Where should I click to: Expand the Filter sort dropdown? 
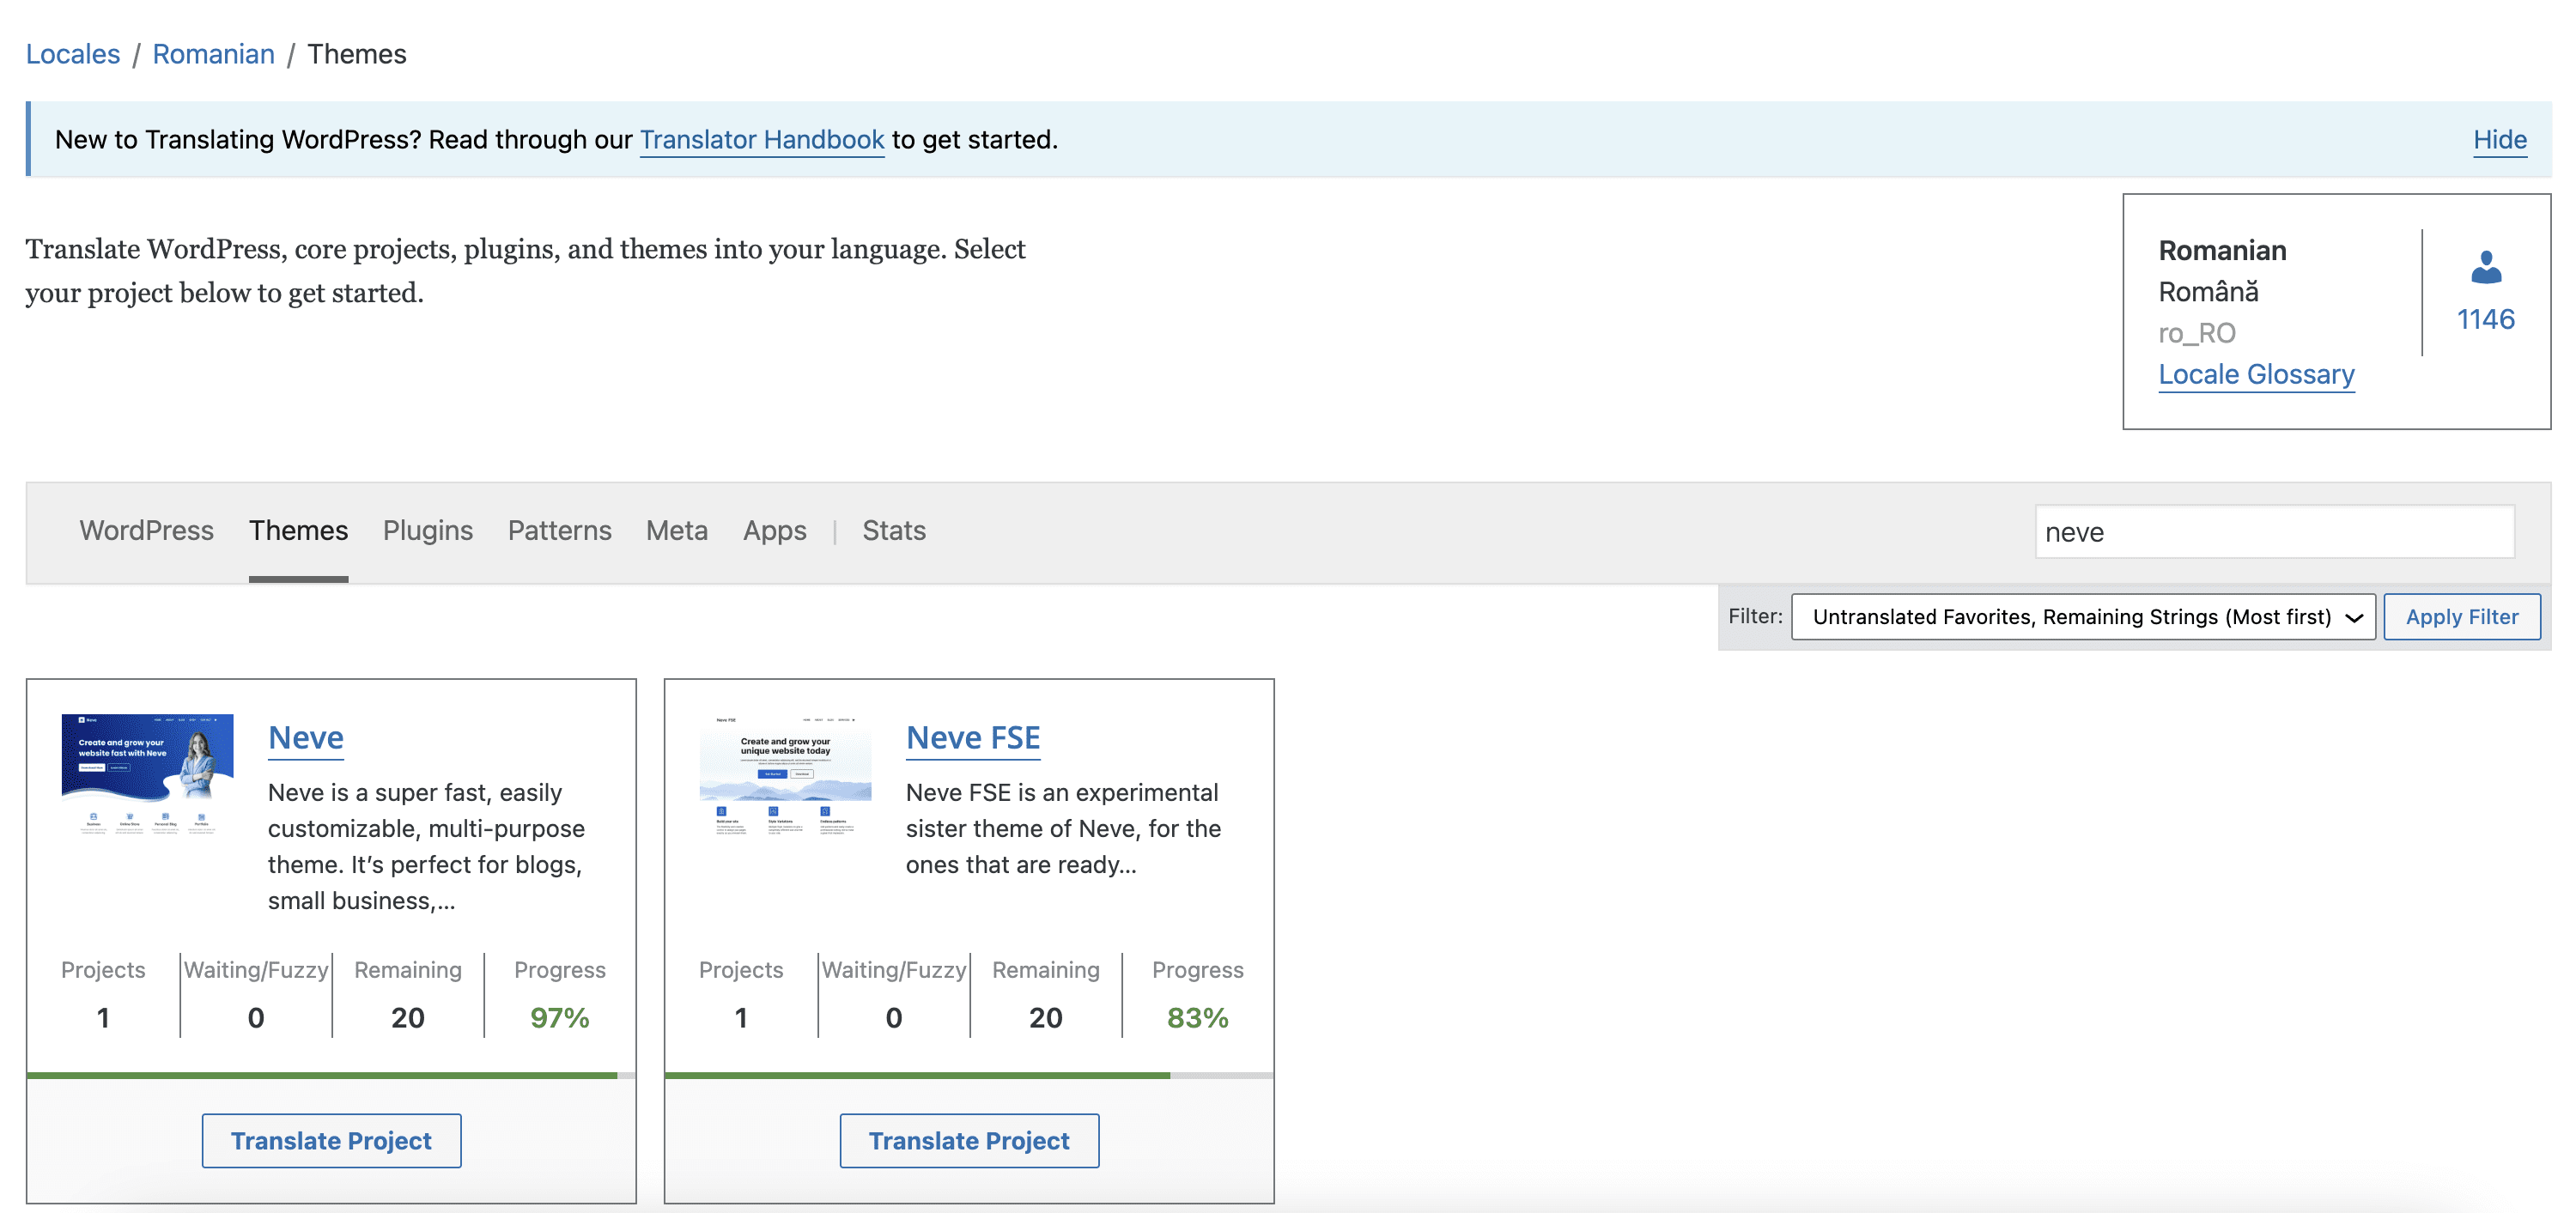[2082, 617]
